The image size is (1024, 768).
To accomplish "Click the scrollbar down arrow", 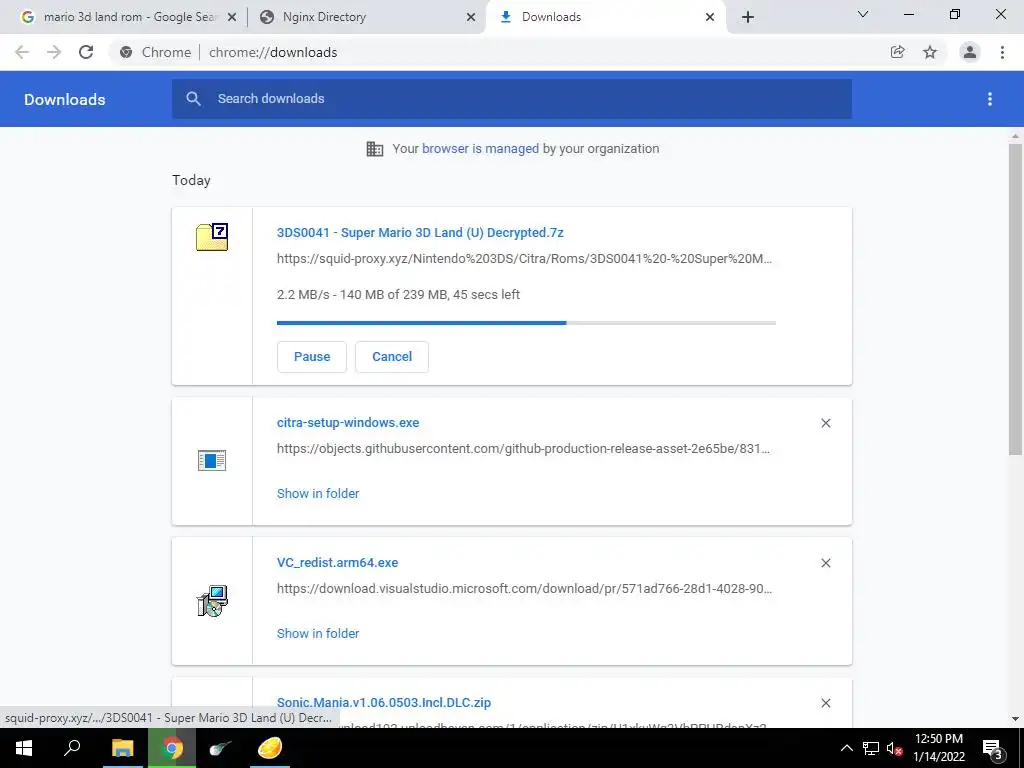I will click(1015, 719).
